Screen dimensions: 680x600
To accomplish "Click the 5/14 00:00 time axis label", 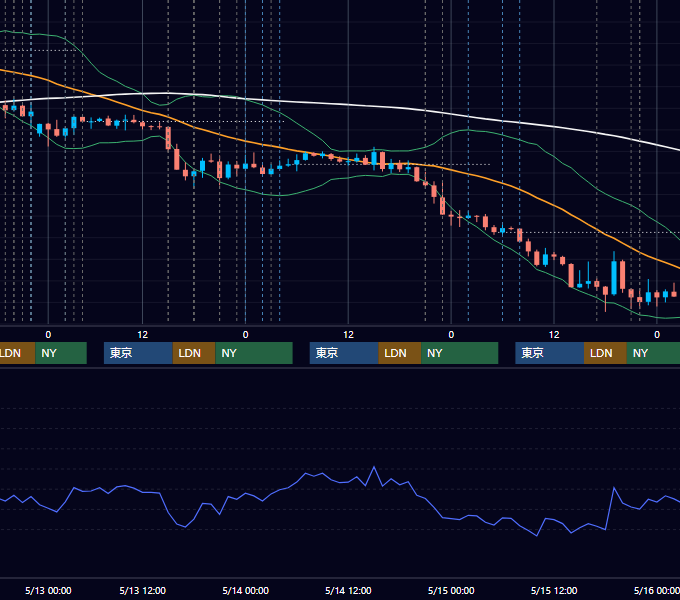I will pyautogui.click(x=245, y=590).
